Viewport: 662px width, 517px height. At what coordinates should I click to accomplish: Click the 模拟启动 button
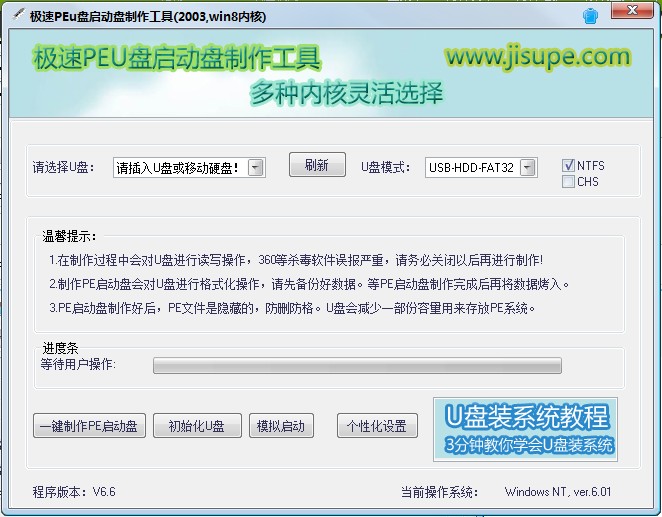point(281,425)
